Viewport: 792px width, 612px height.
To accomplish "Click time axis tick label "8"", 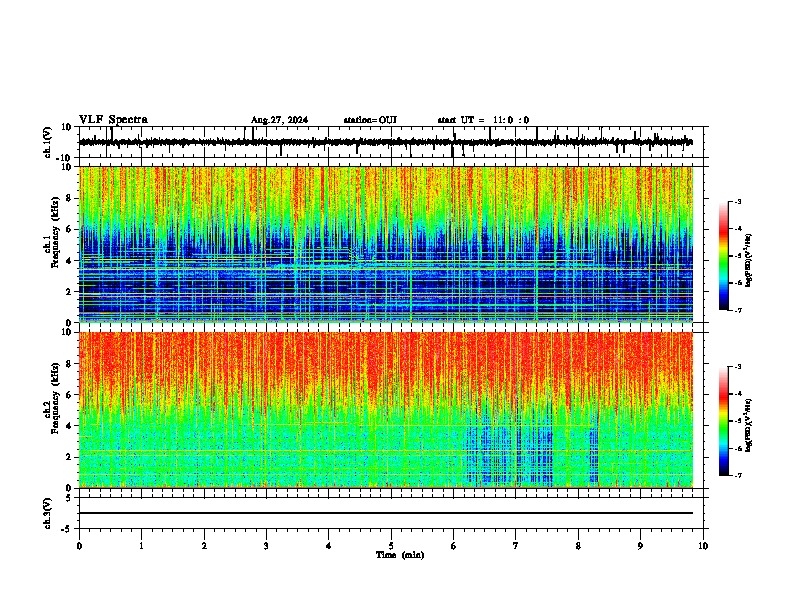I will (578, 546).
